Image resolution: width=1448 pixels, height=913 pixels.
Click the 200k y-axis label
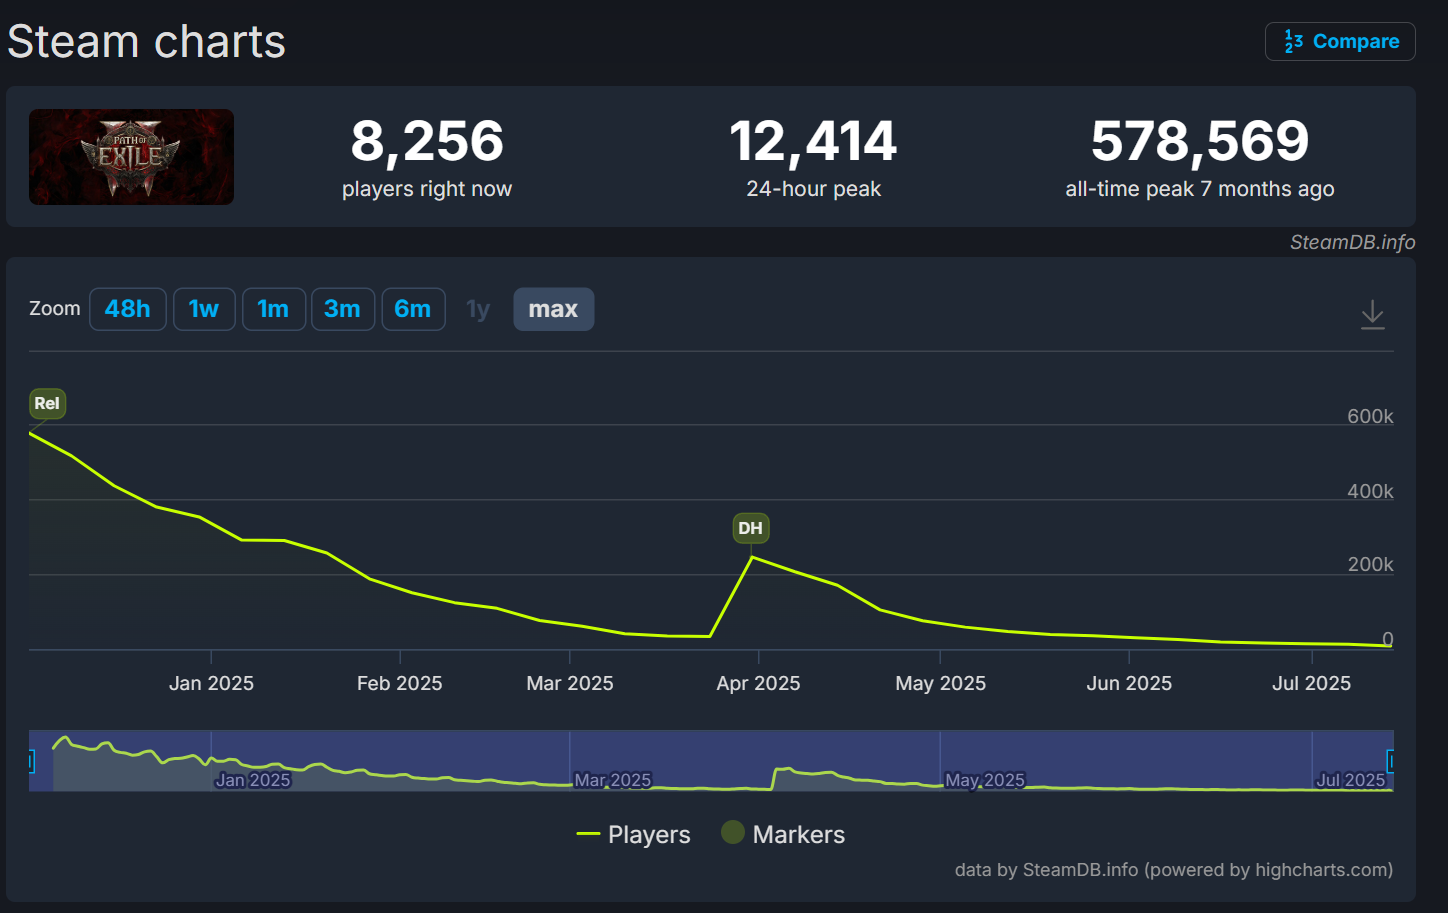(x=1370, y=564)
